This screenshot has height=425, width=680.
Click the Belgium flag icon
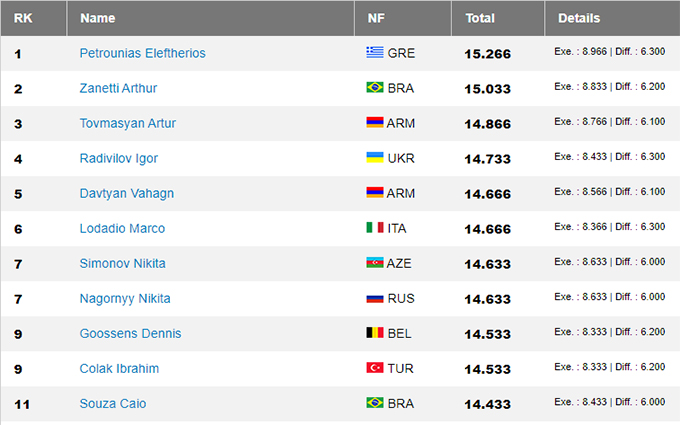375,333
